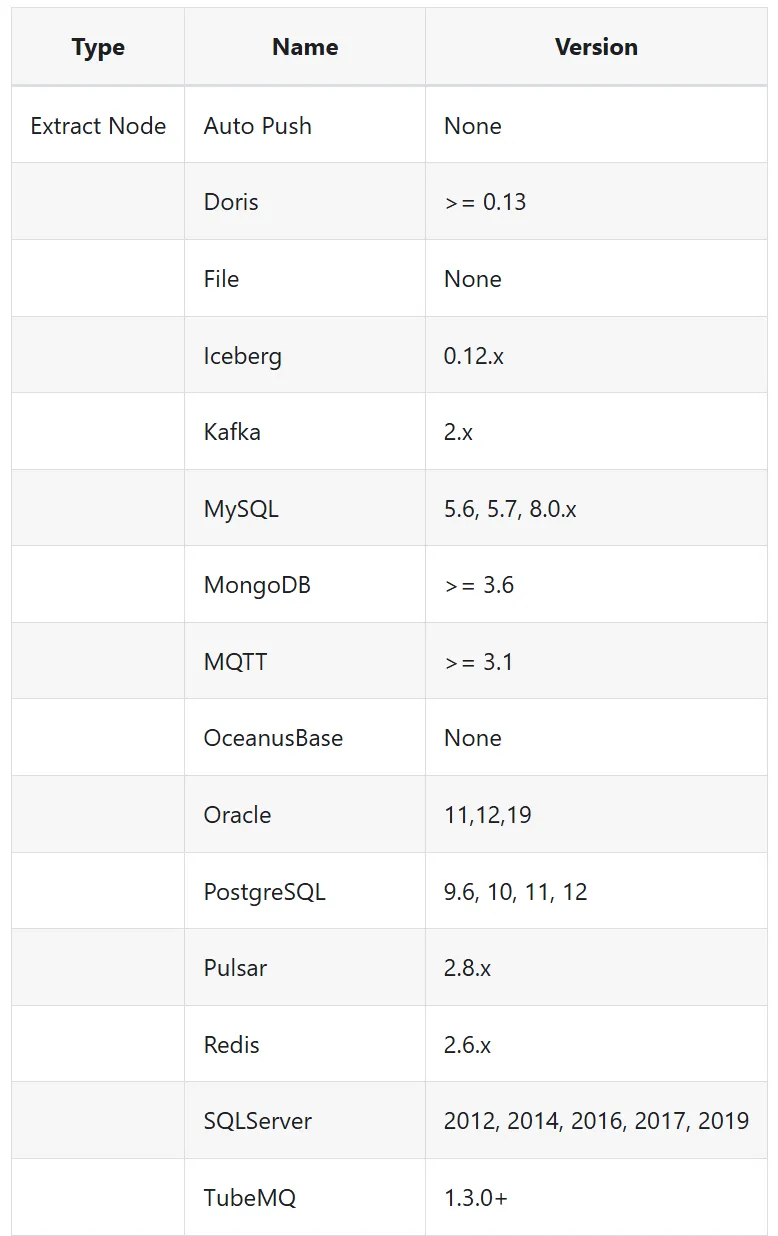Select the OceanusBase name cell
Screen dimensions: 778x1236
(273, 738)
